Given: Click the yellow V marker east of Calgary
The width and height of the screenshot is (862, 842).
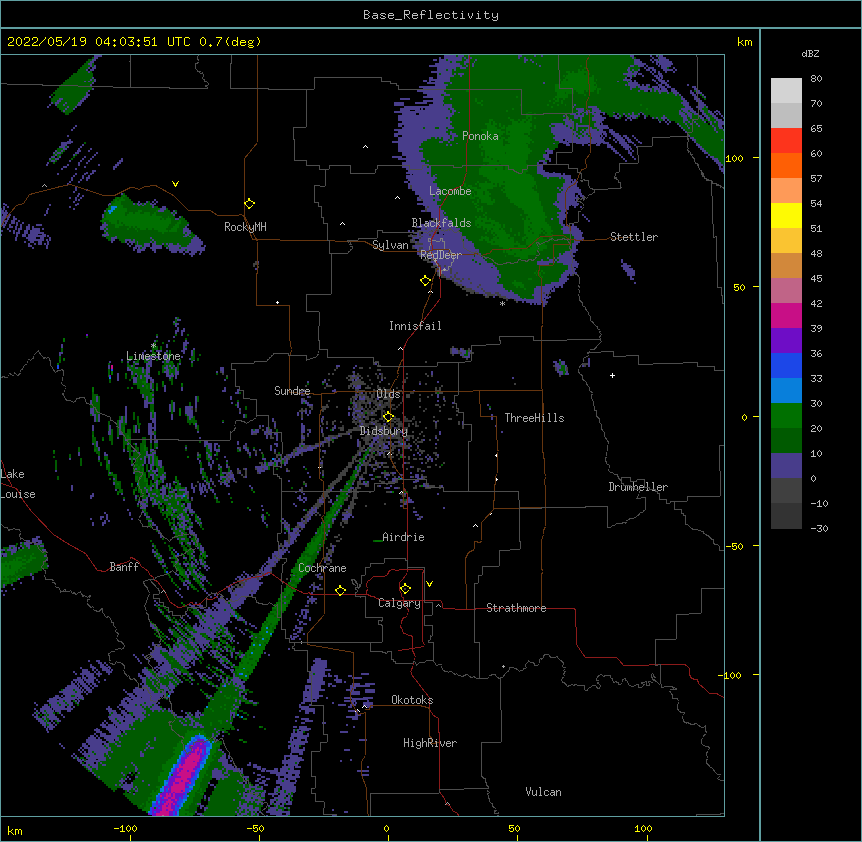Looking at the screenshot, I should 429,584.
